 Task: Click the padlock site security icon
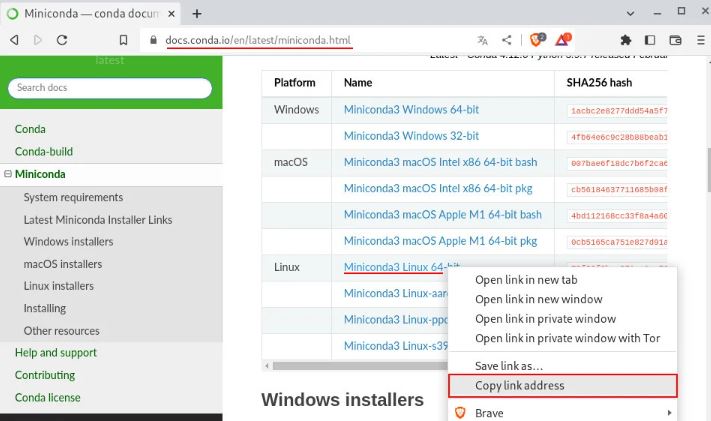[x=153, y=40]
